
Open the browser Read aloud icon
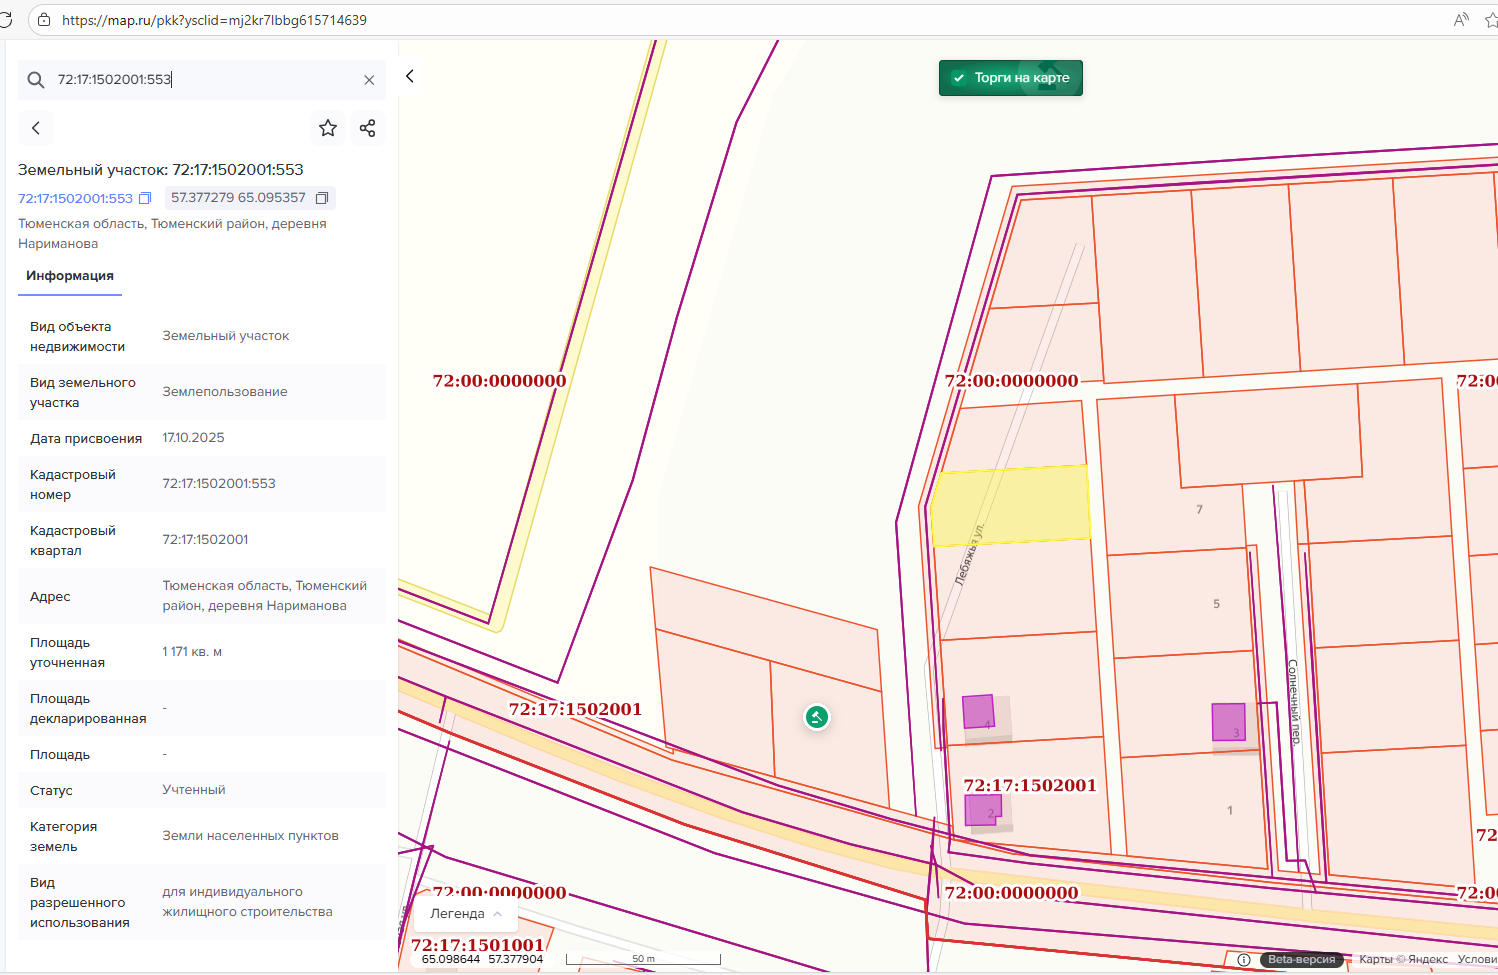pyautogui.click(x=1461, y=20)
